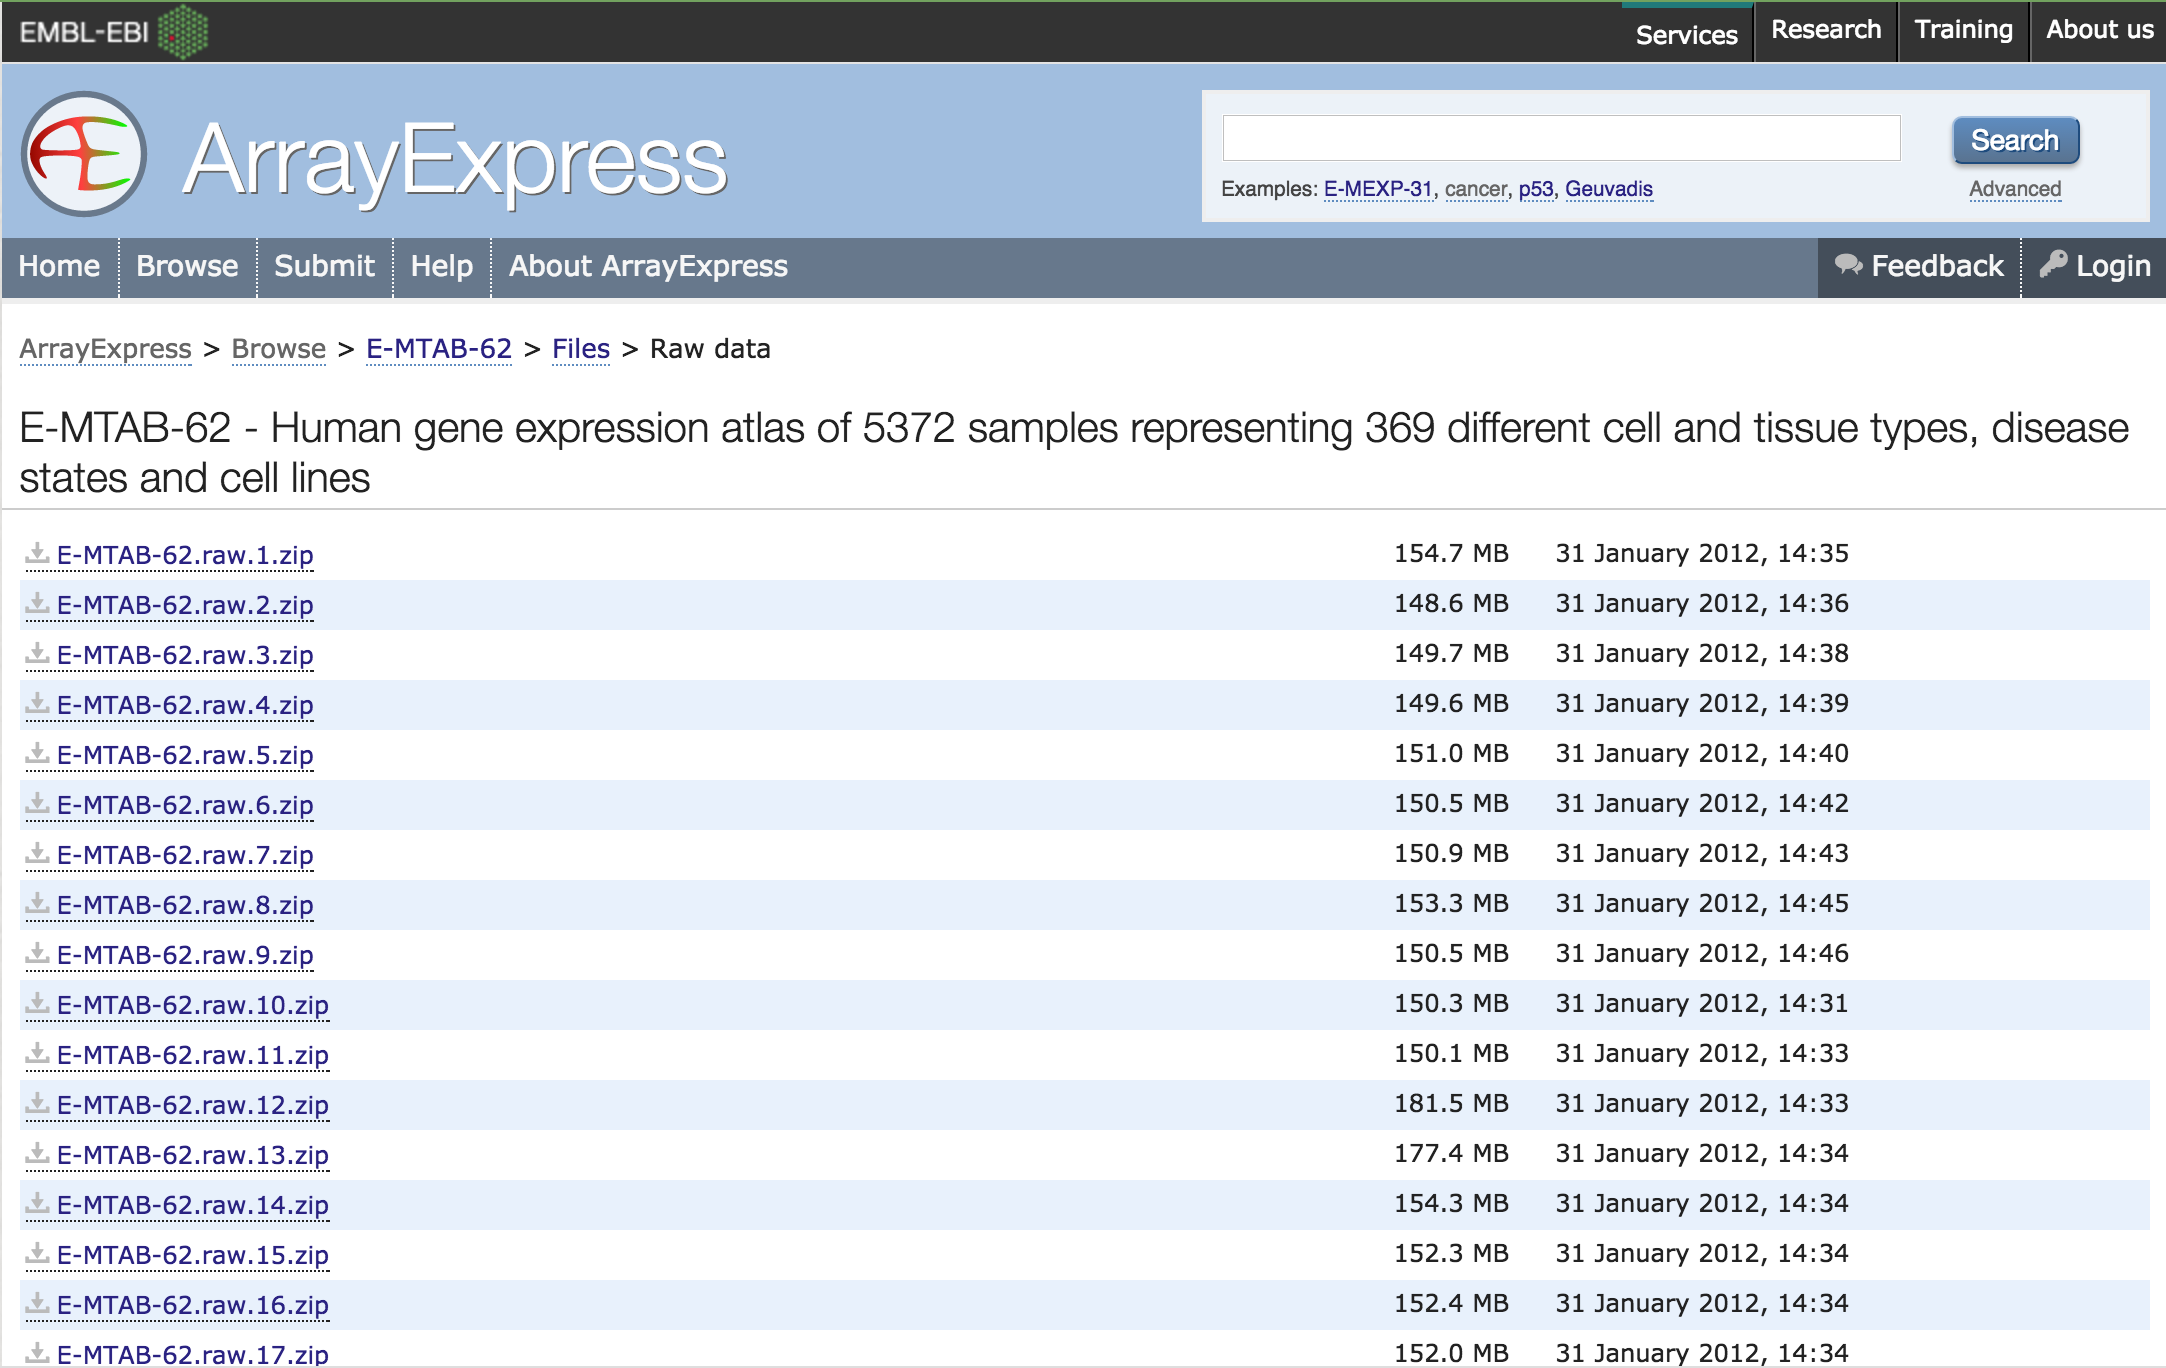Click the blue Search button

coord(2015,140)
